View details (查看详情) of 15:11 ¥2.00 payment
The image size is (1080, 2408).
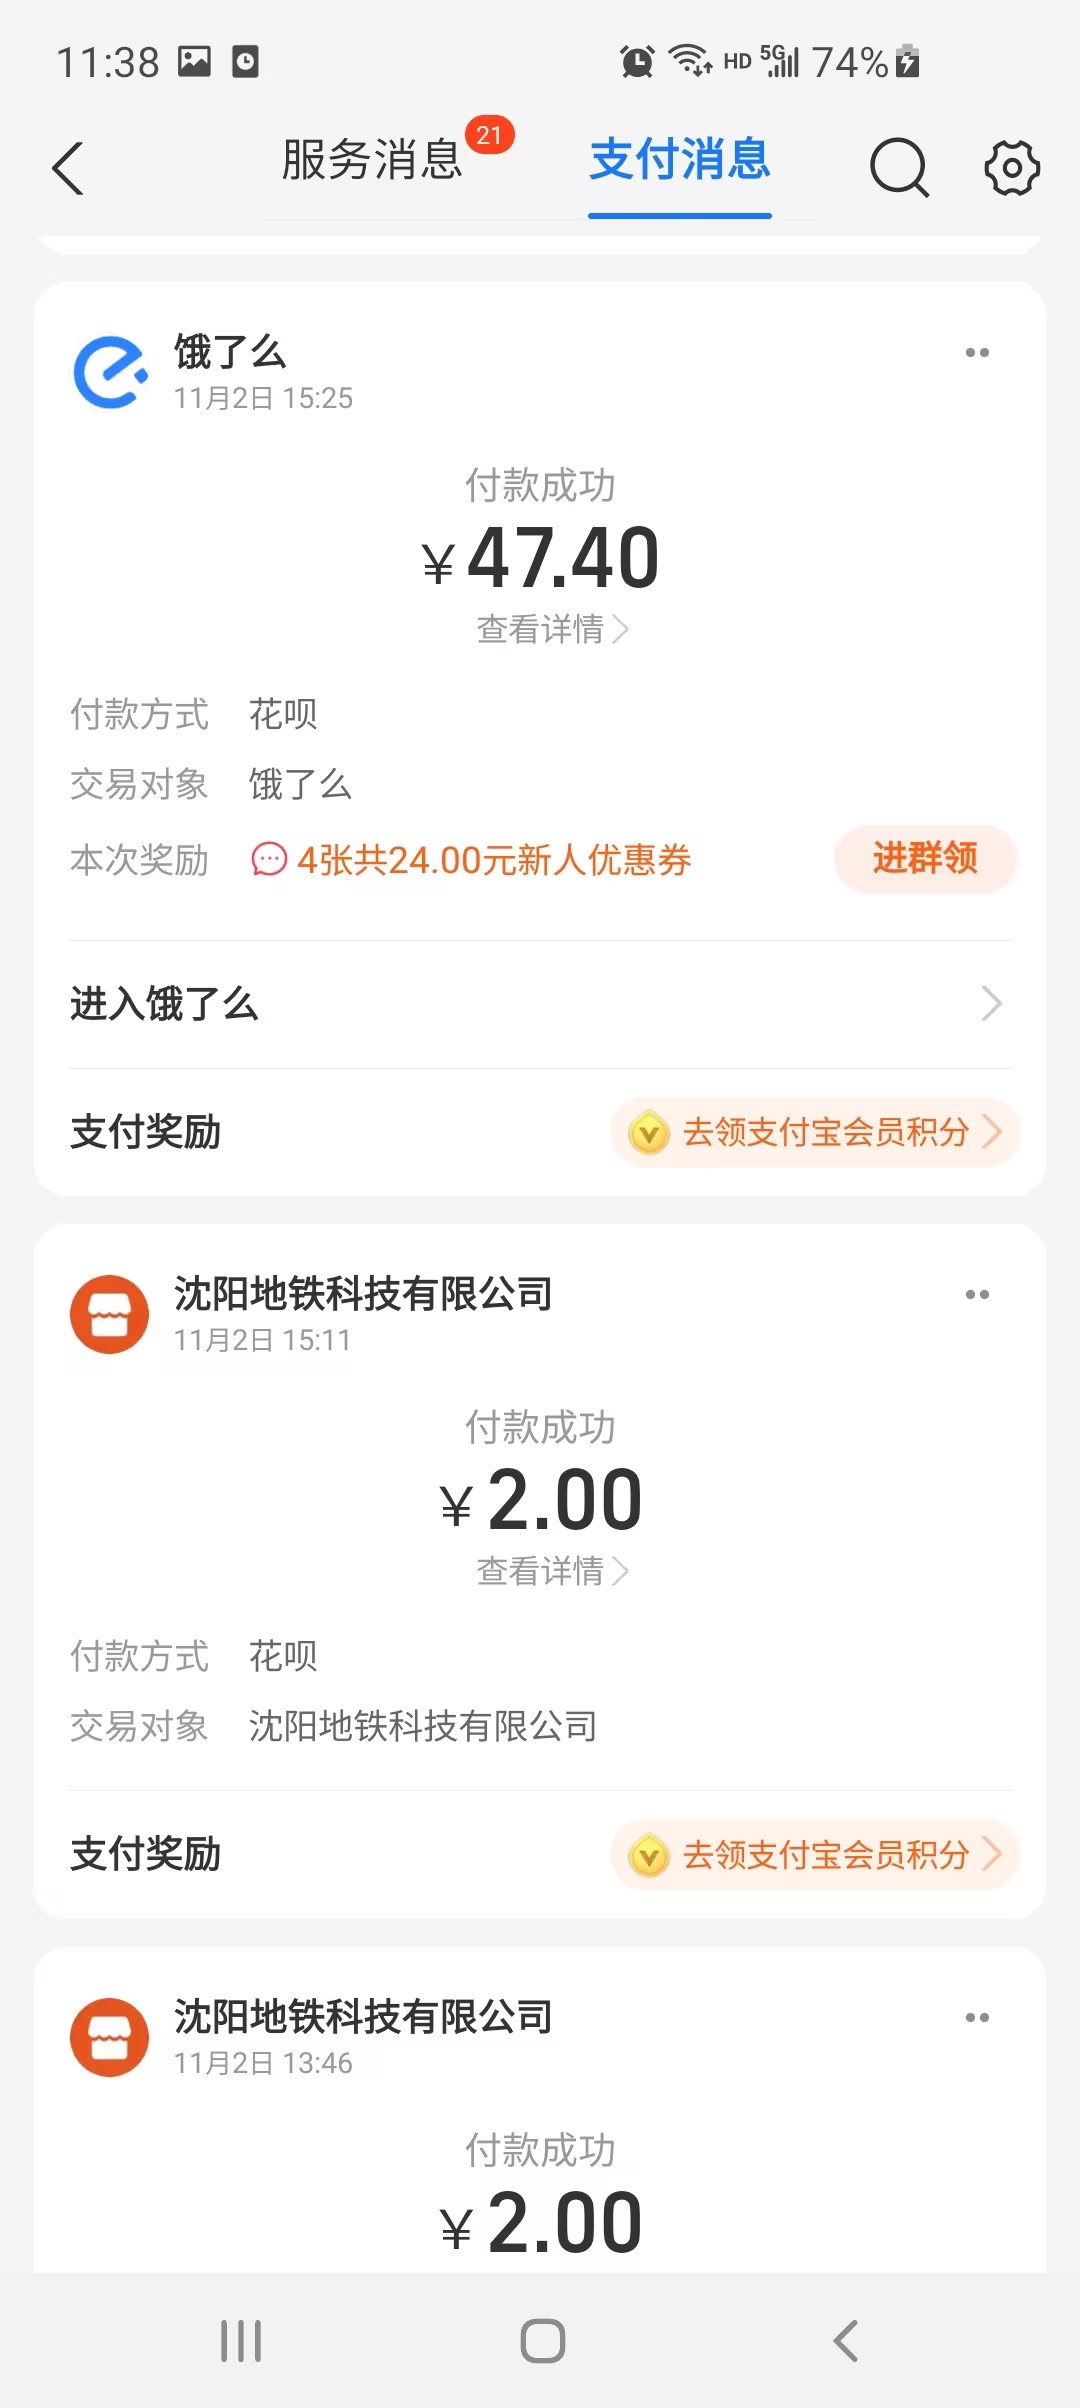(x=552, y=1571)
